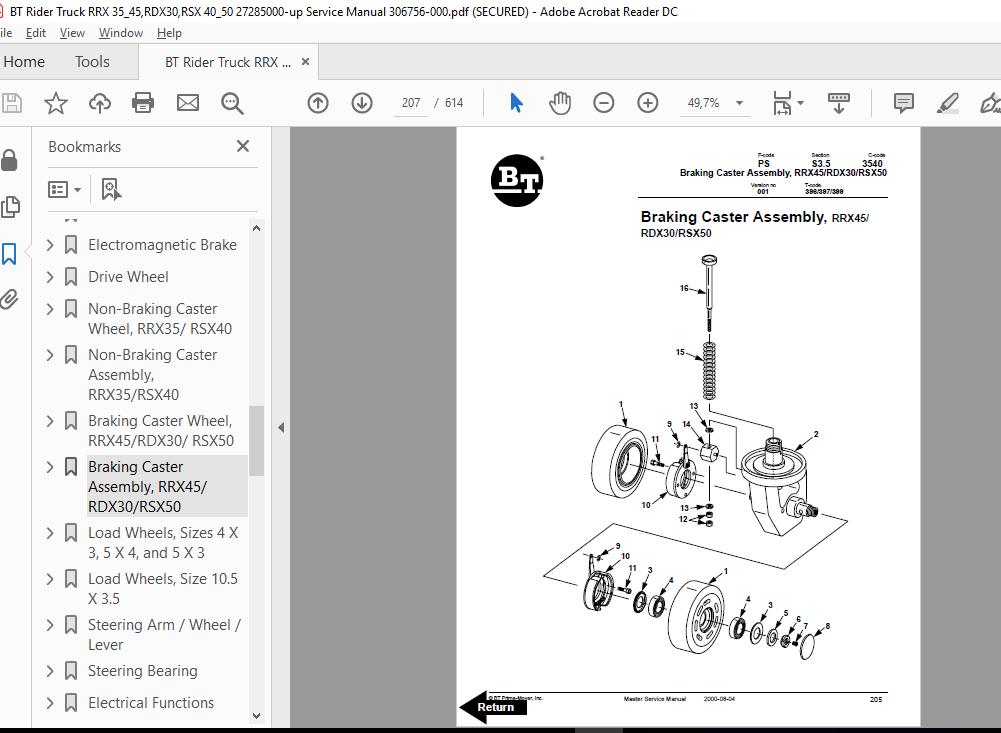Expand Non-Braking Caster Wheel bookmark

point(50,309)
